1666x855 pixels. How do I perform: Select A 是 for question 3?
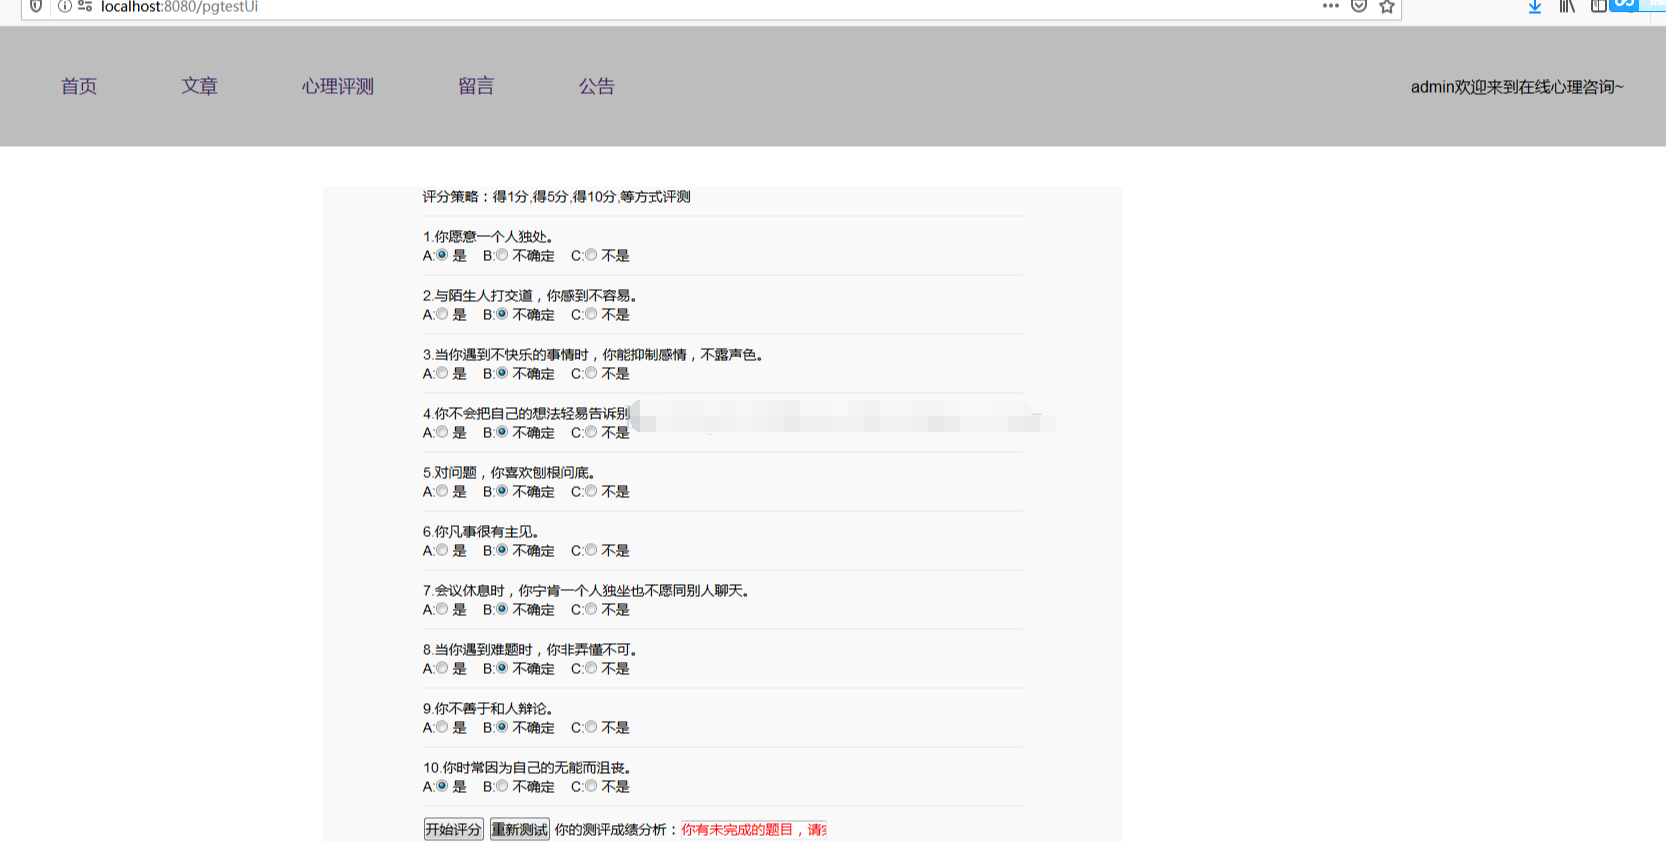pos(442,373)
